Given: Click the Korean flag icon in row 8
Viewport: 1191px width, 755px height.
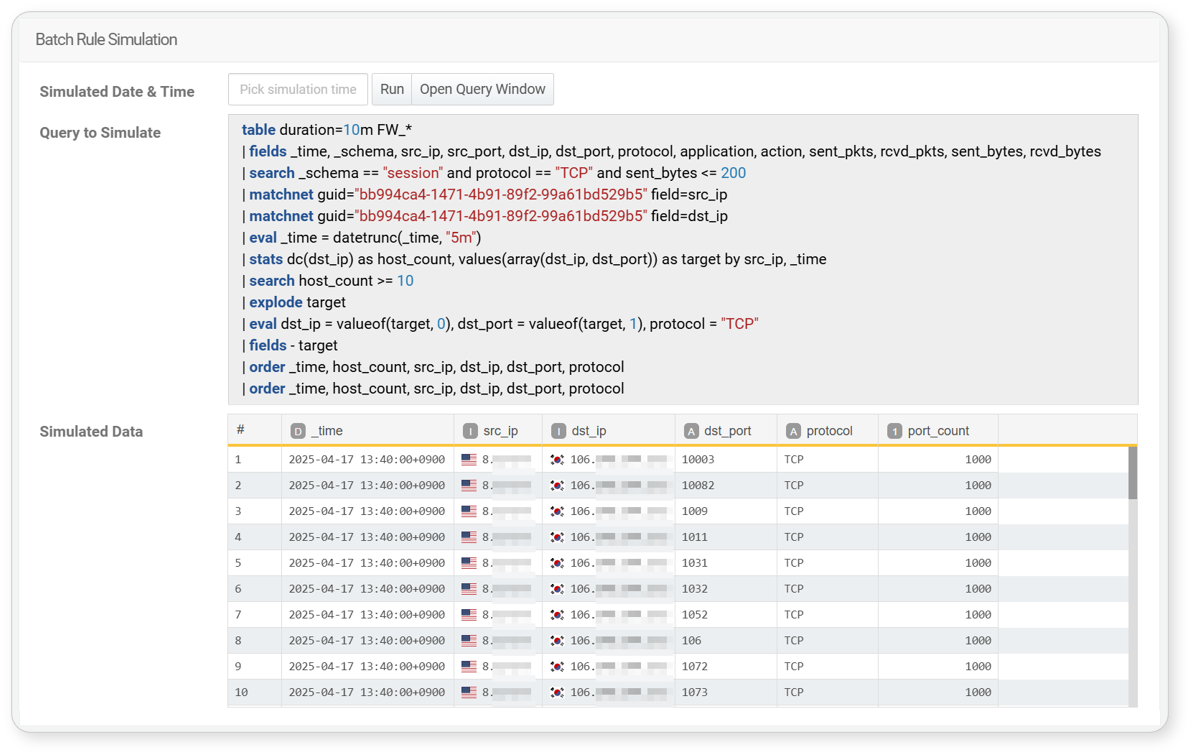Looking at the screenshot, I should (558, 640).
